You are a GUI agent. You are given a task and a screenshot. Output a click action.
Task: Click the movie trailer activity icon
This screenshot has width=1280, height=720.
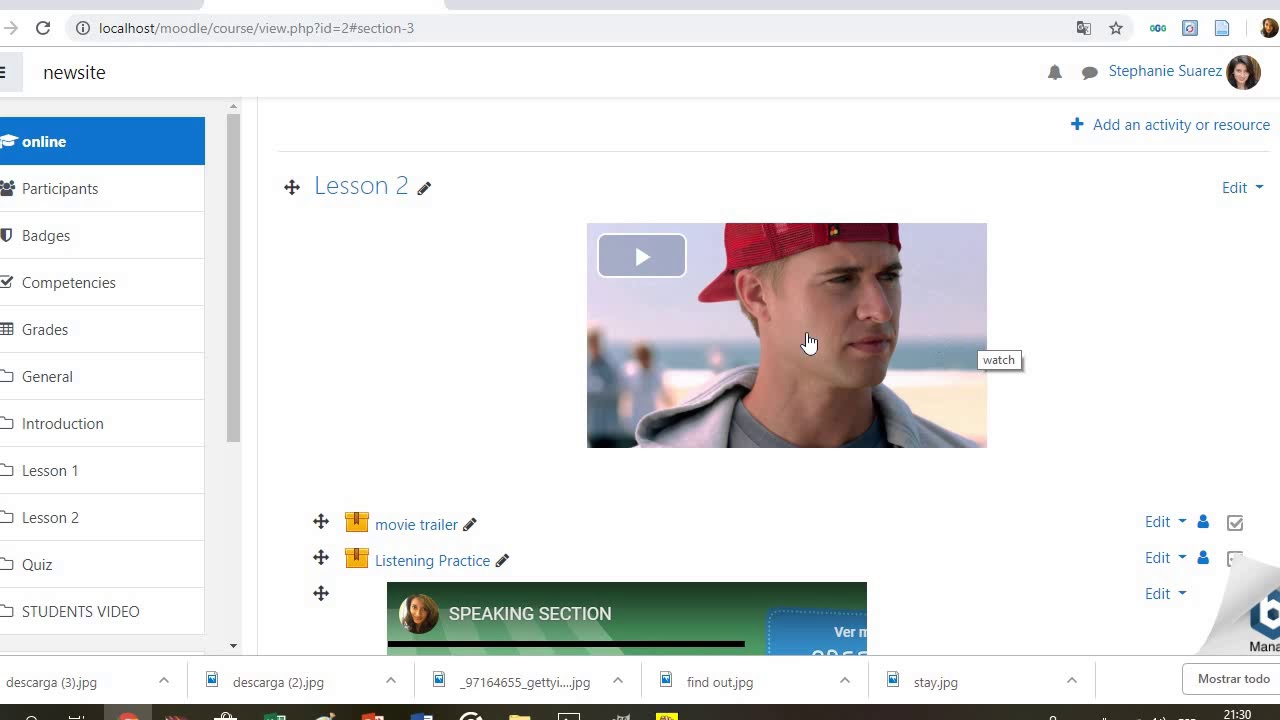pos(357,522)
